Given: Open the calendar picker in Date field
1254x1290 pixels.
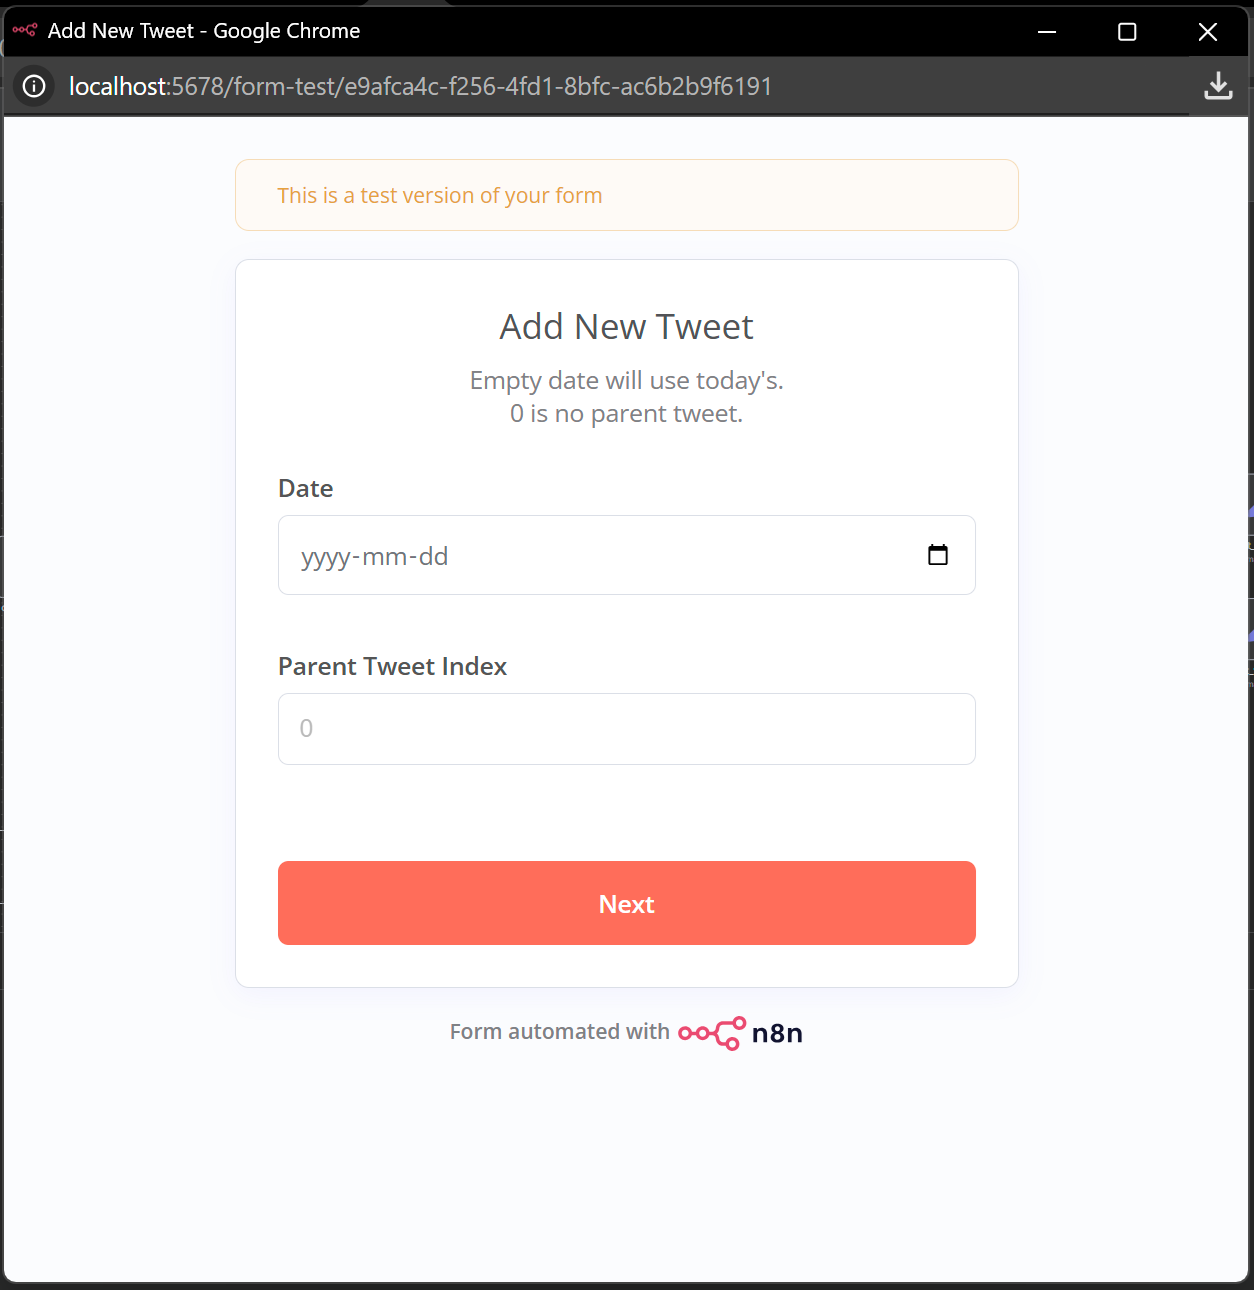Looking at the screenshot, I should (938, 555).
